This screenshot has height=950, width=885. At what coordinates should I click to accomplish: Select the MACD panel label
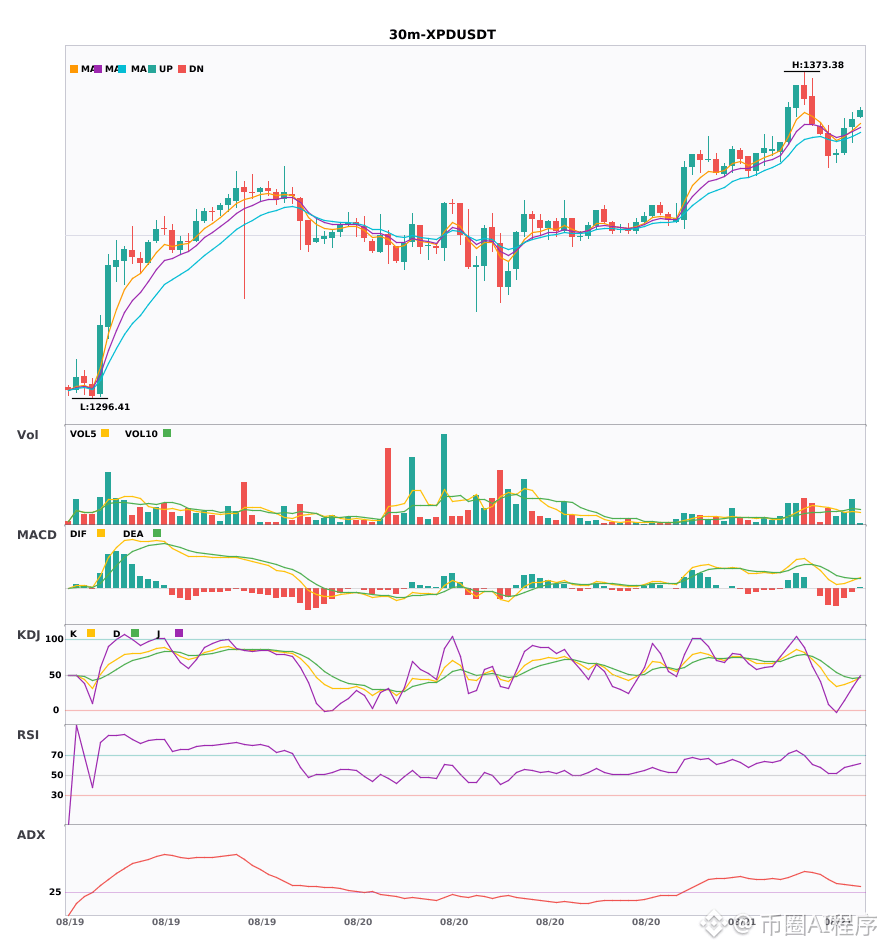pos(36,535)
